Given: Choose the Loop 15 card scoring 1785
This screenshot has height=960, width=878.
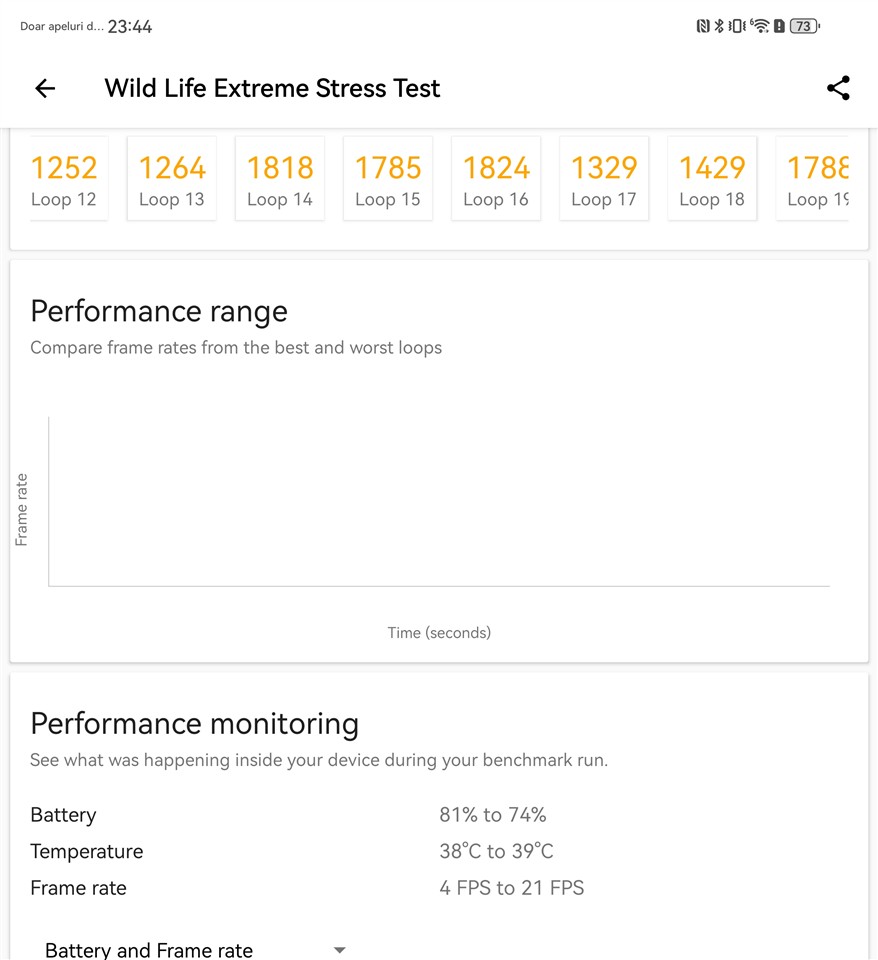Looking at the screenshot, I should pyautogui.click(x=388, y=179).
